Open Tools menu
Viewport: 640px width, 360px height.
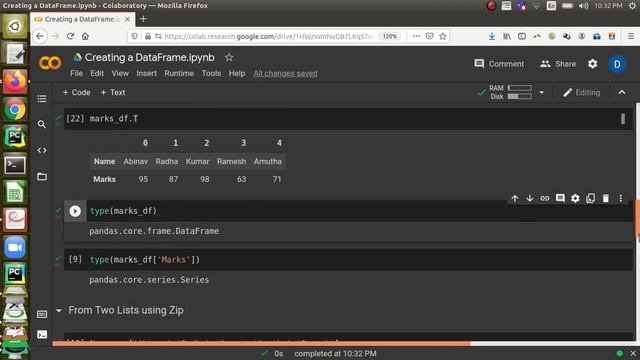tap(211, 73)
